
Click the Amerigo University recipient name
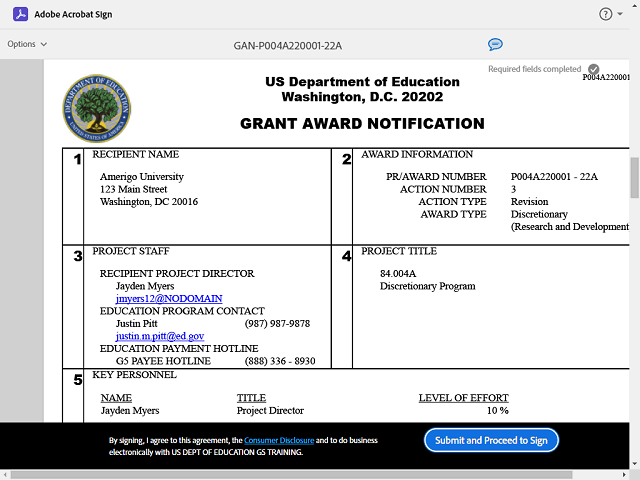142,177
